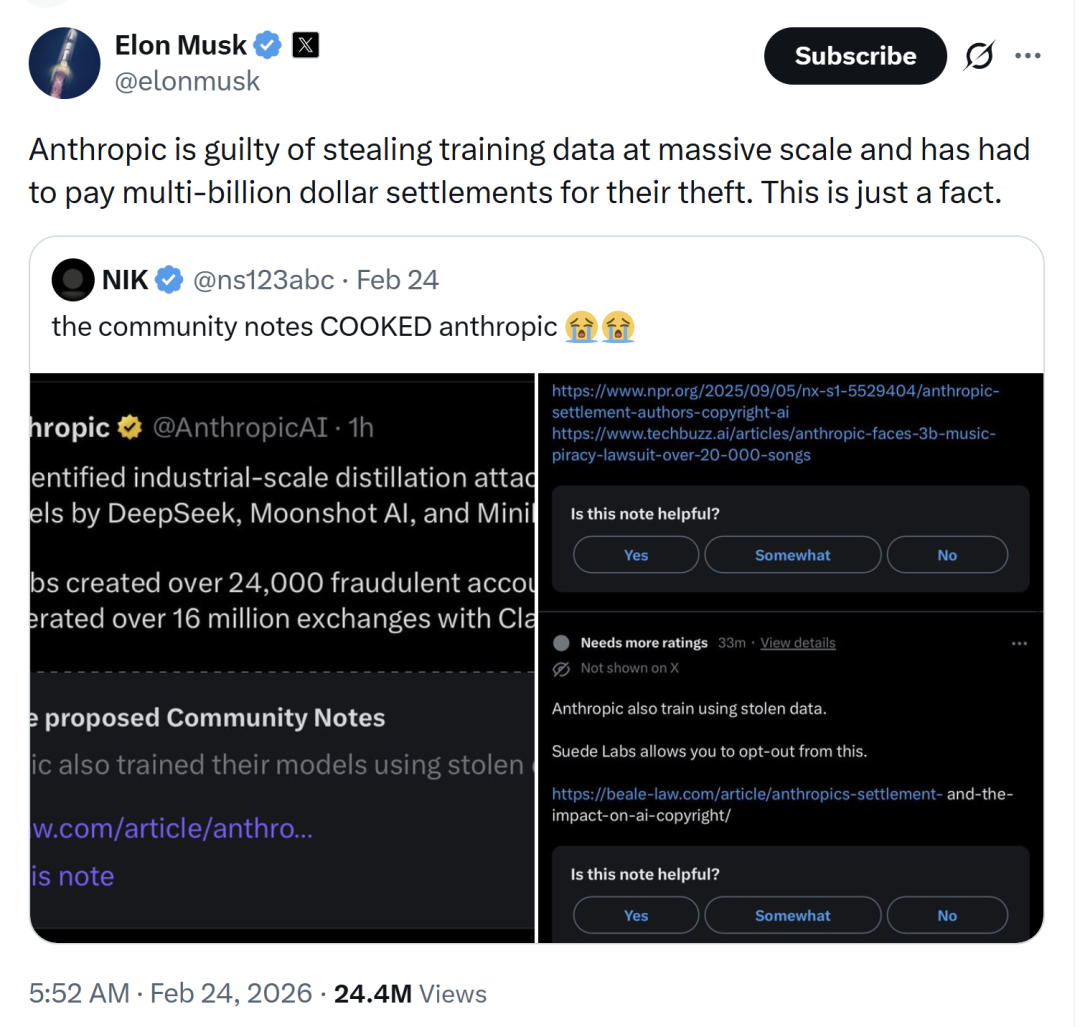The width and height of the screenshot is (1080, 1027).
Task: Click Elon Musk's profile avatar
Action: (x=64, y=63)
